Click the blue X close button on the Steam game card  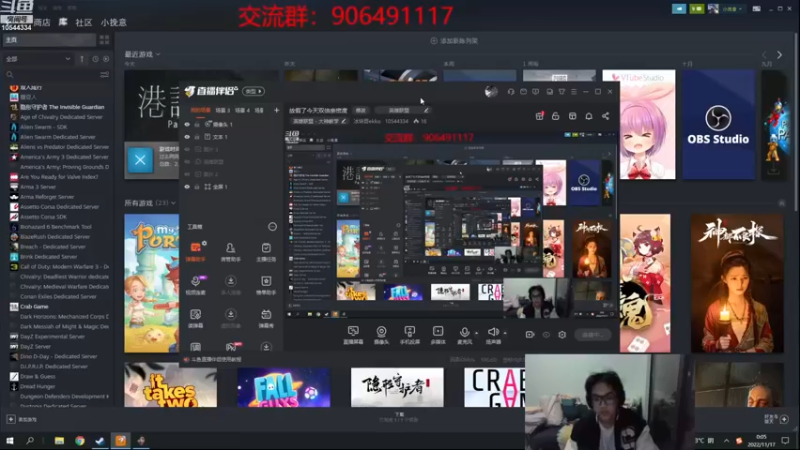point(140,160)
